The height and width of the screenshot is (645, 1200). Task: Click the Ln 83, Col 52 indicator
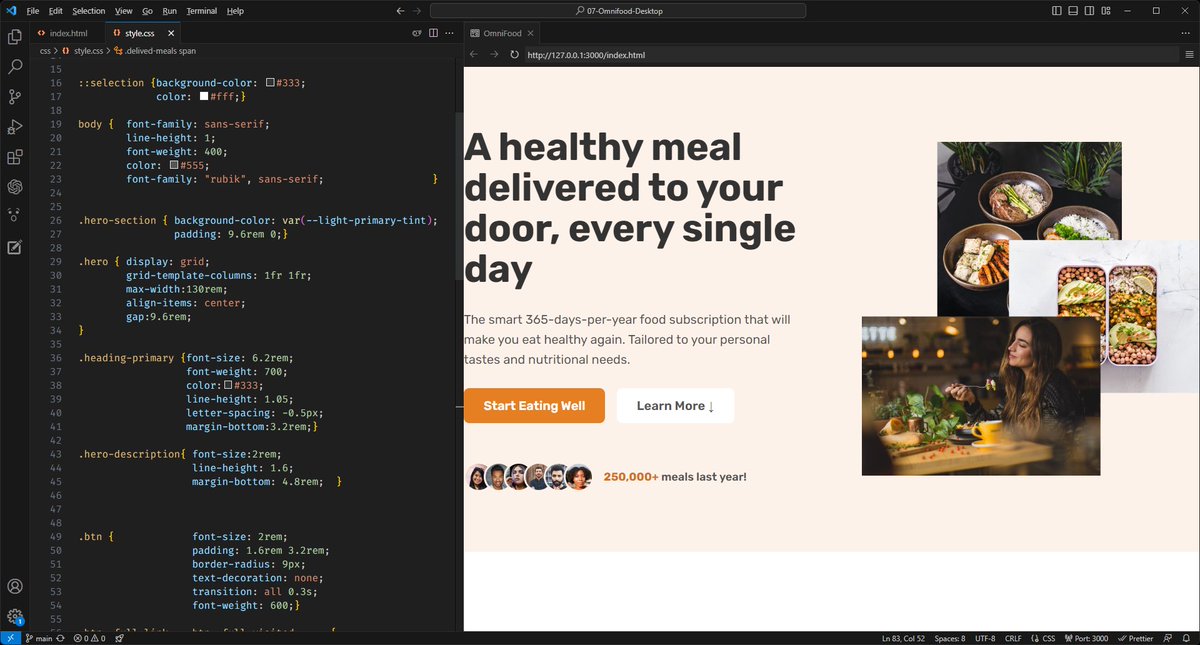[x=903, y=638]
